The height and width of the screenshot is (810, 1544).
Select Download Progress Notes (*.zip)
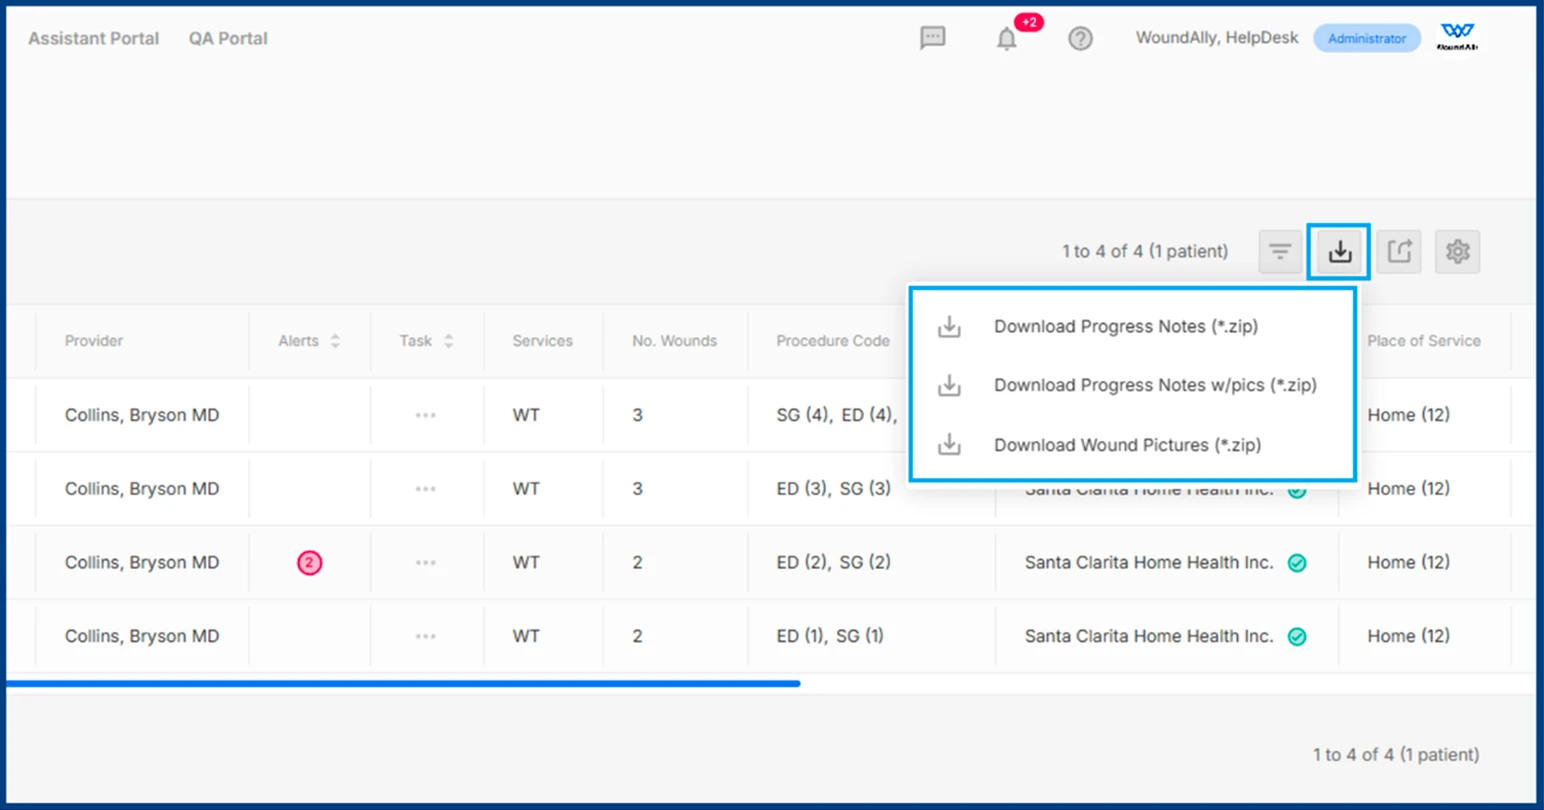[x=1125, y=326]
